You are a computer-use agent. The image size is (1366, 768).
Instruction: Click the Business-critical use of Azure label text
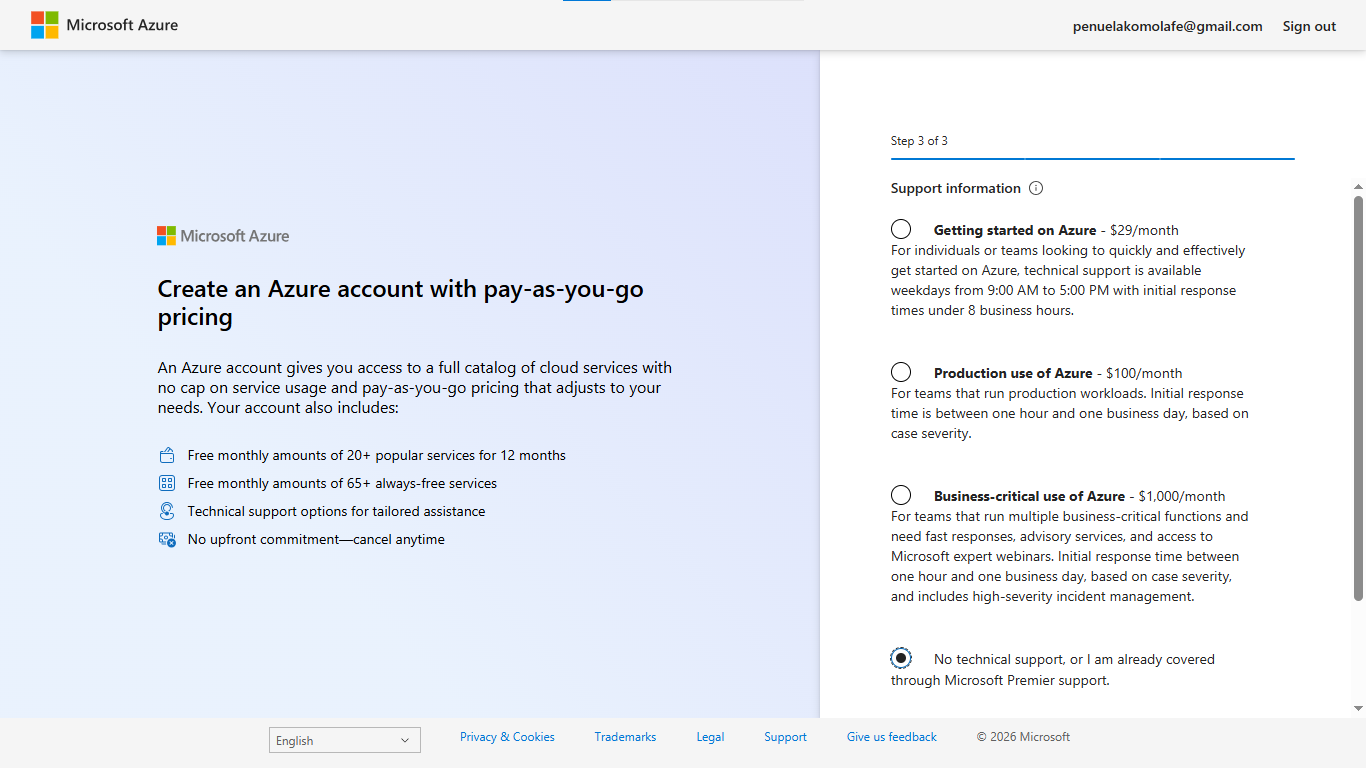click(x=1029, y=496)
